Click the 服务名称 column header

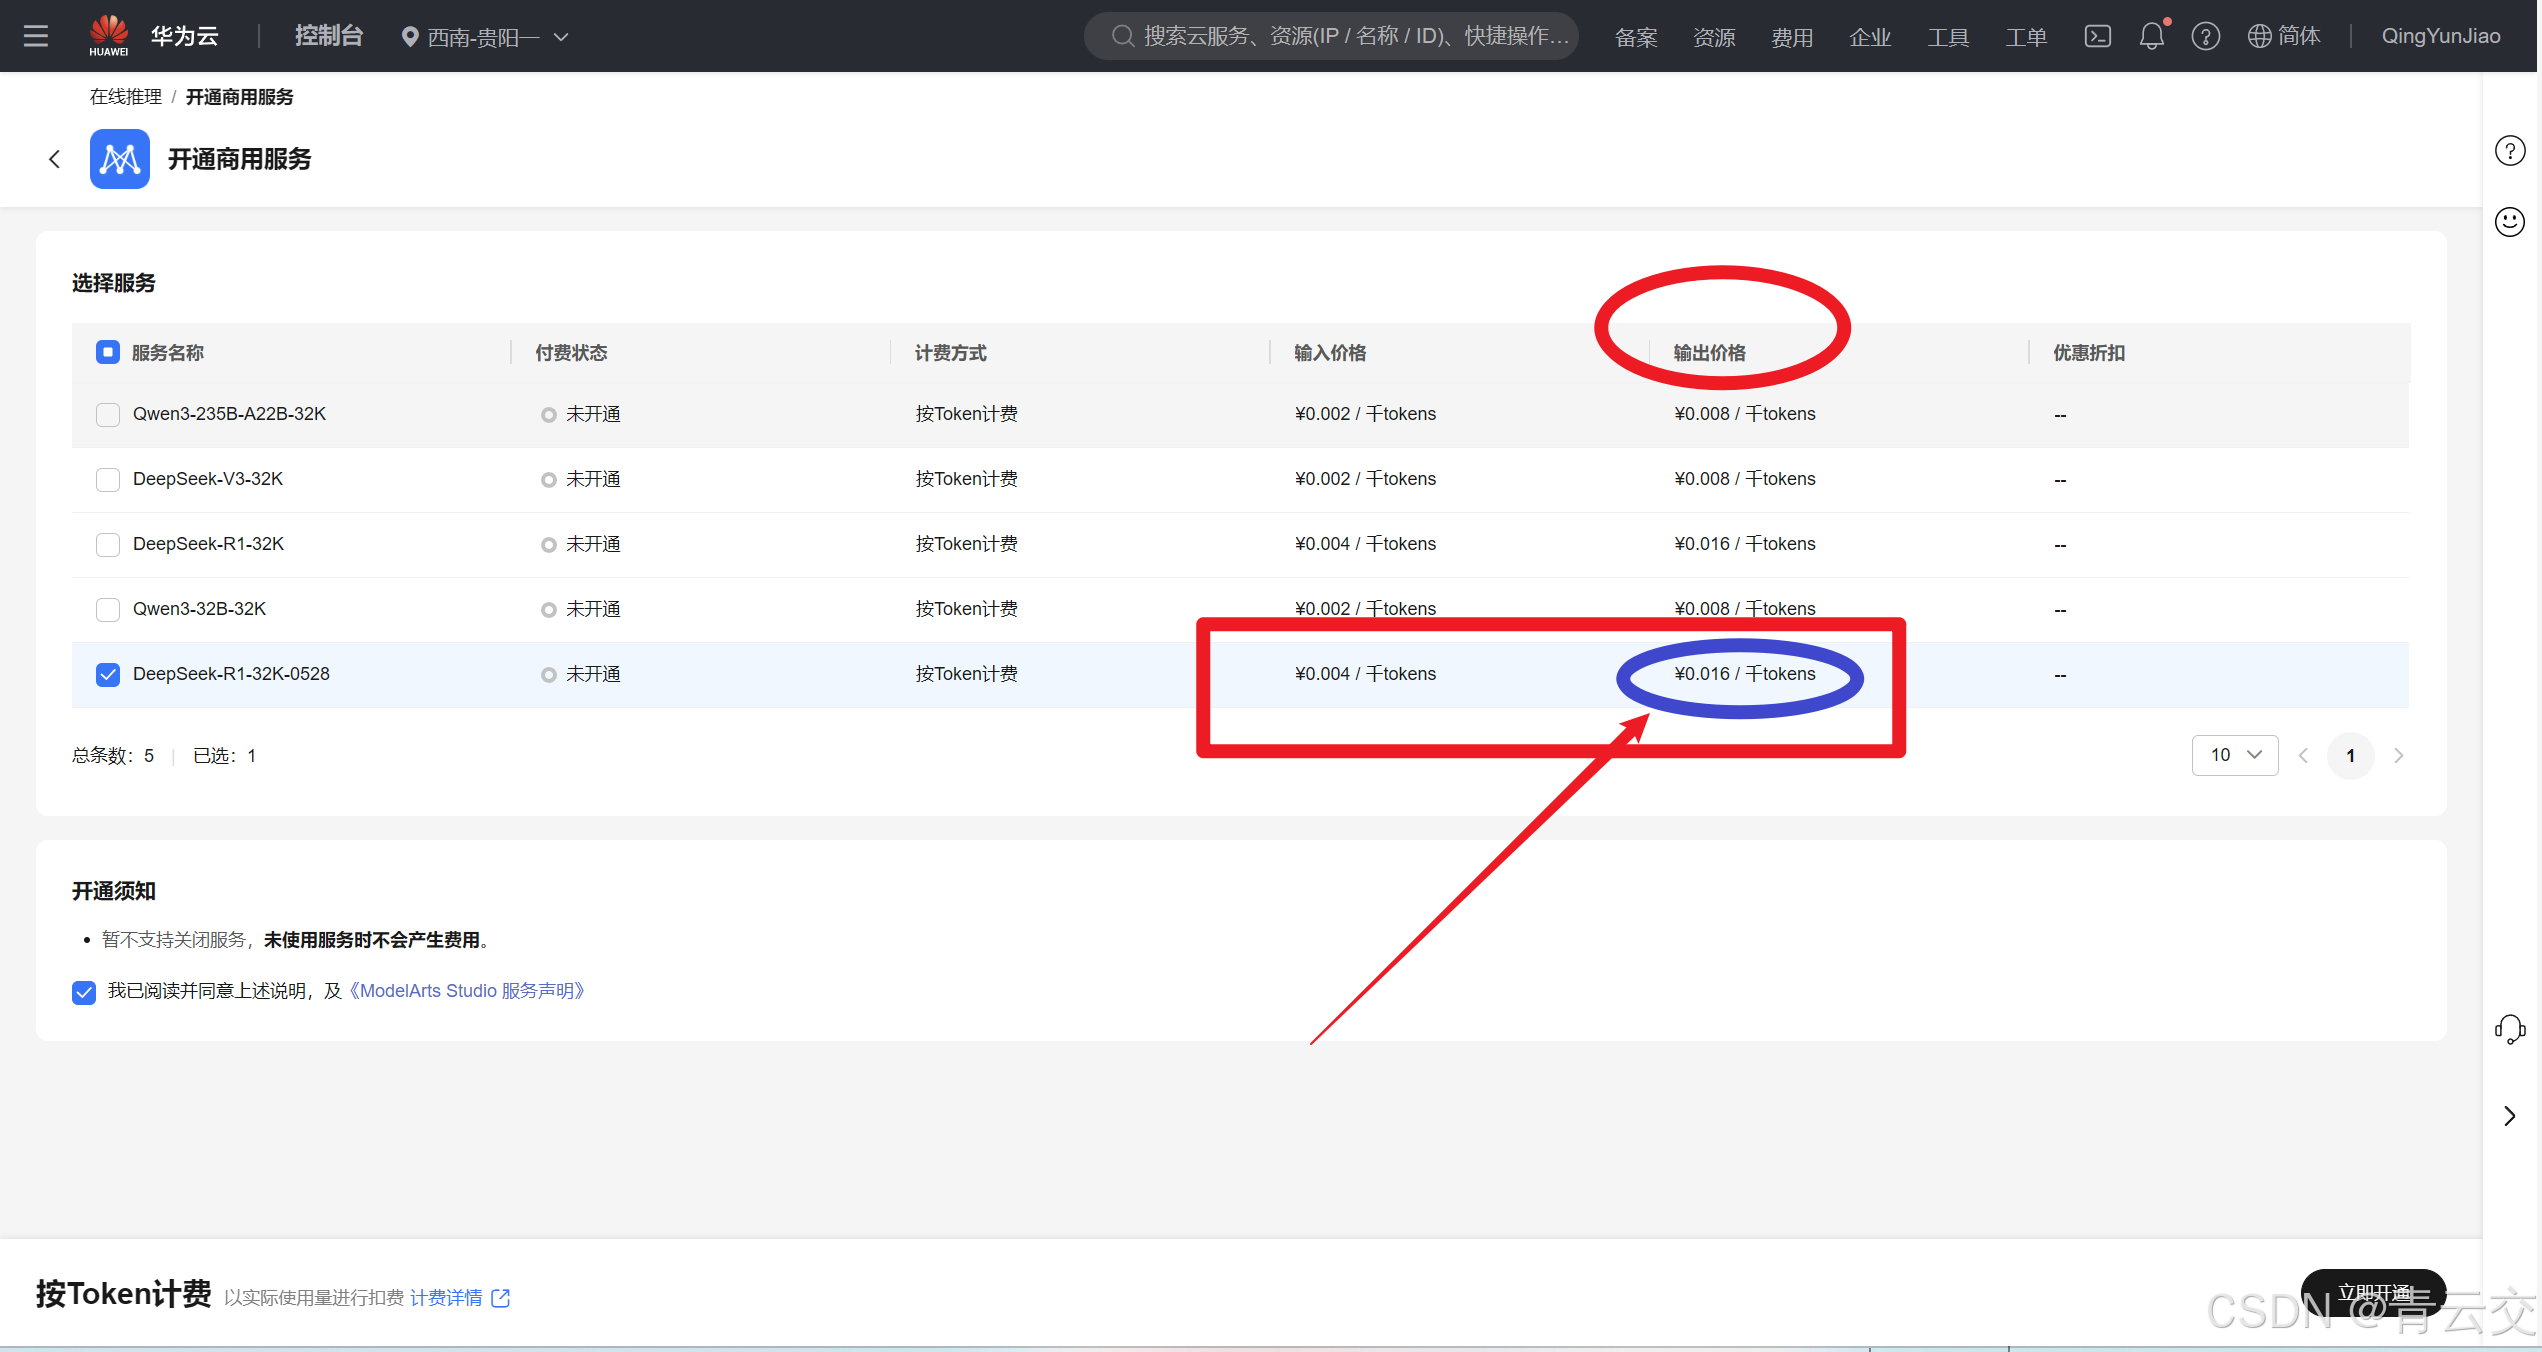coord(167,353)
